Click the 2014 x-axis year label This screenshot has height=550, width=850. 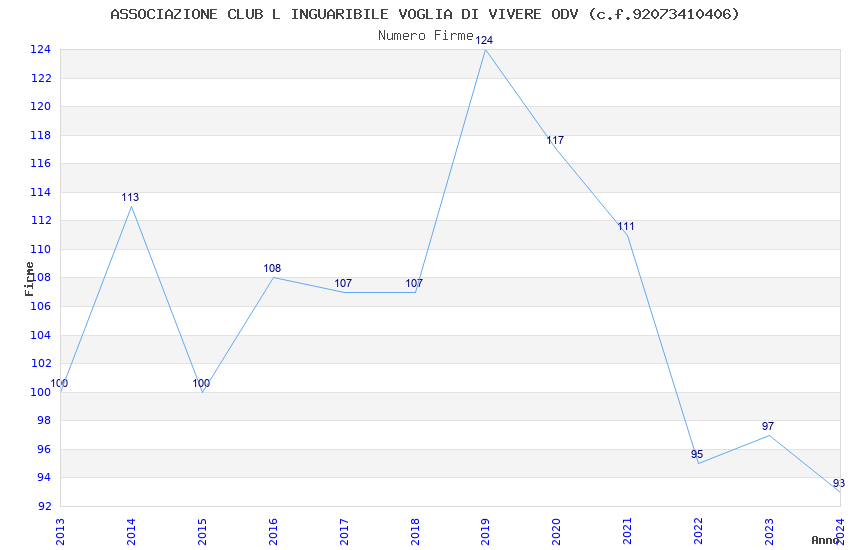tap(131, 532)
